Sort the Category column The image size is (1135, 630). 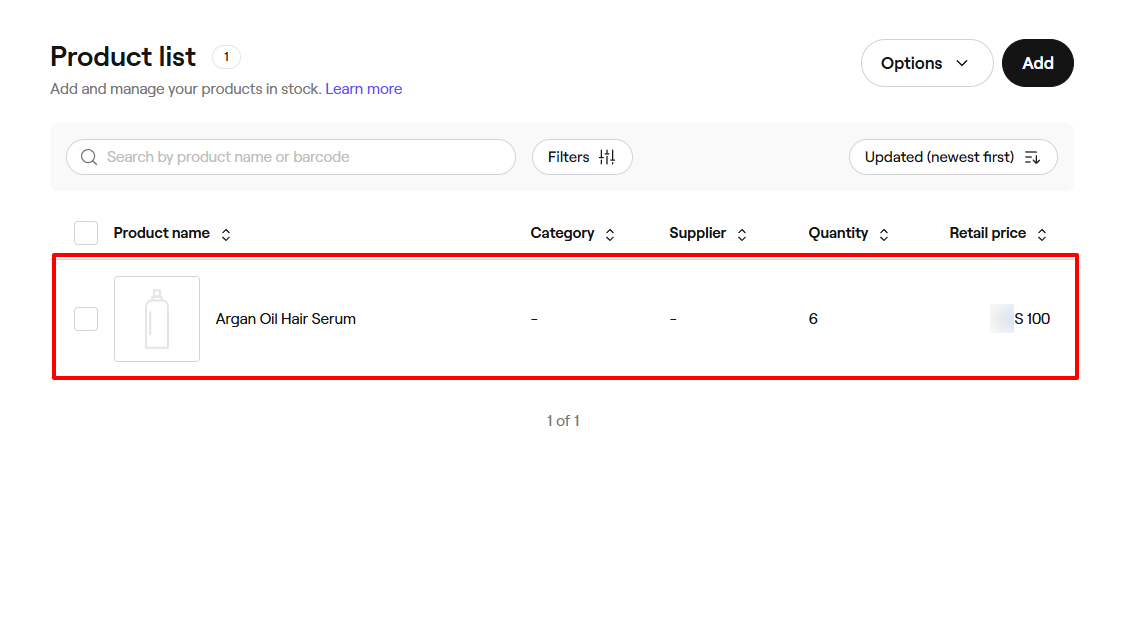(x=610, y=233)
